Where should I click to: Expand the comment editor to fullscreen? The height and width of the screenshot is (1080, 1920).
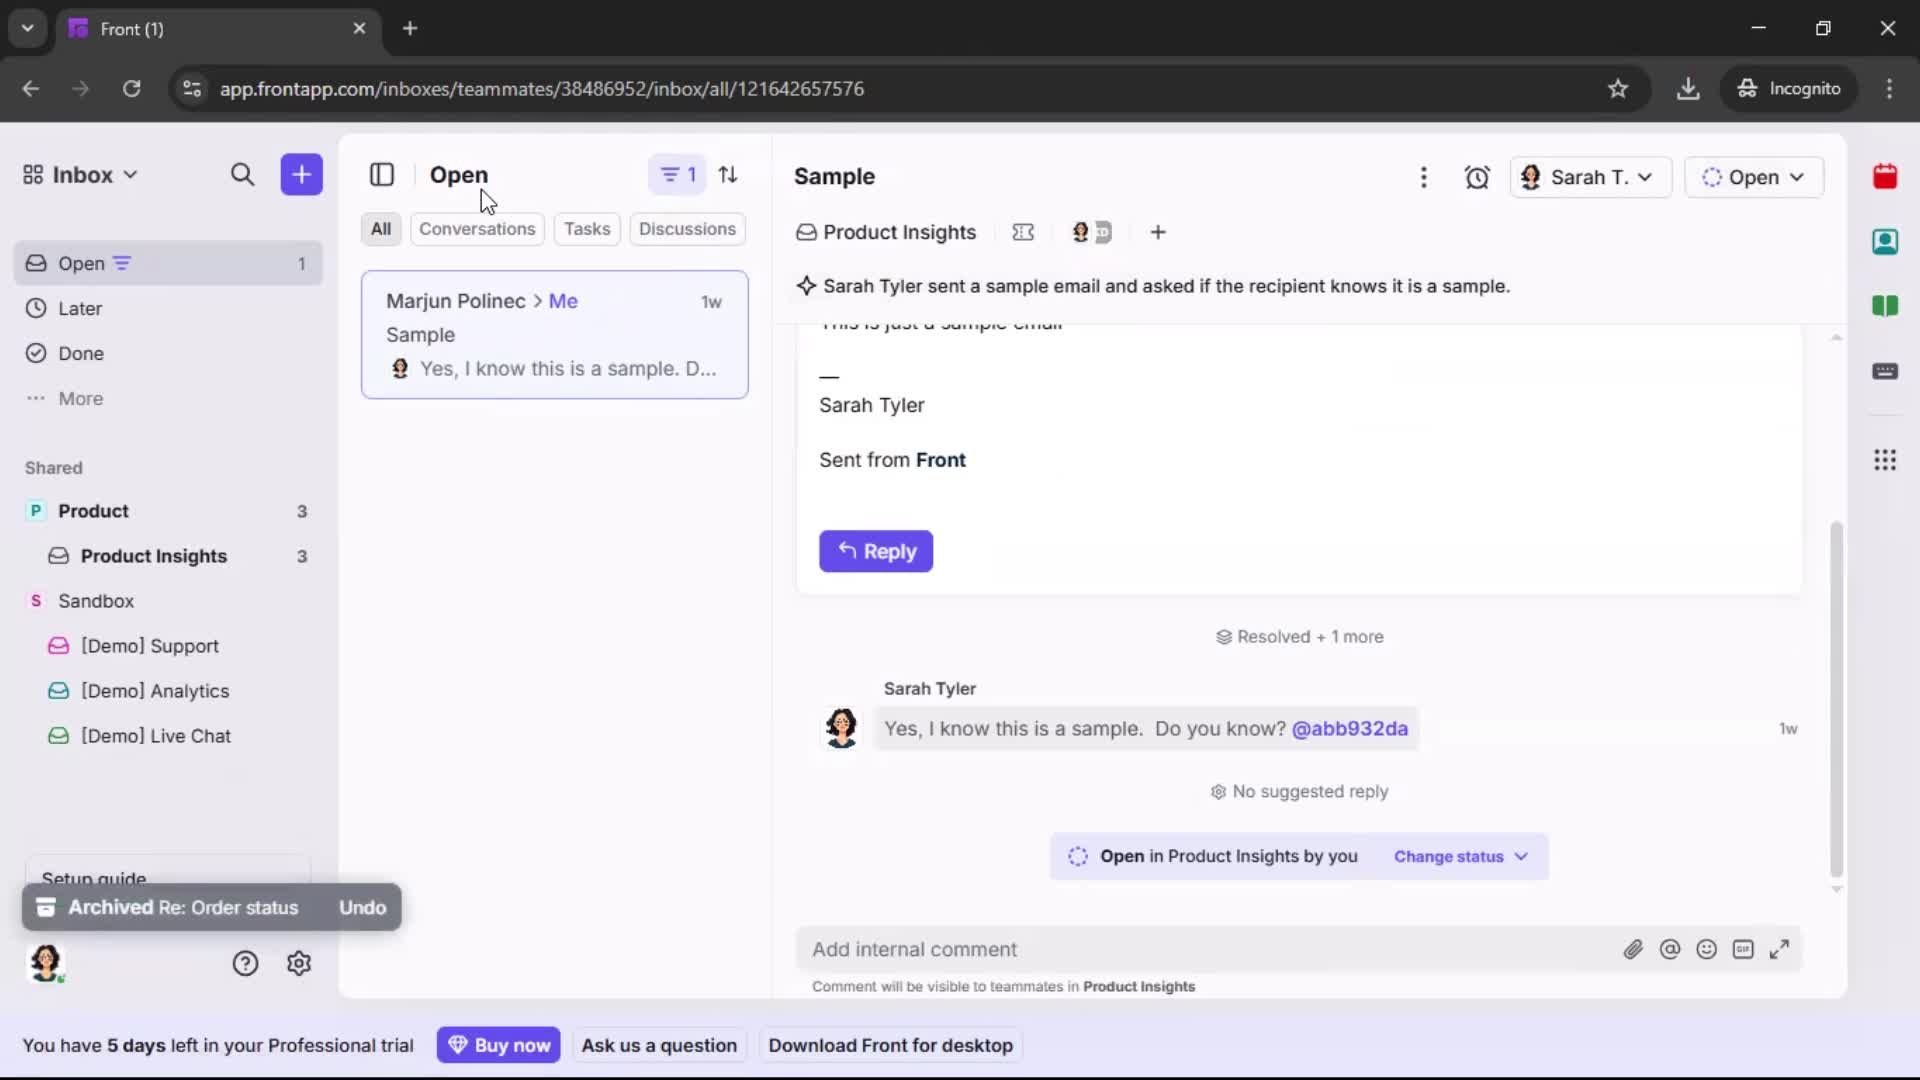[1781, 949]
